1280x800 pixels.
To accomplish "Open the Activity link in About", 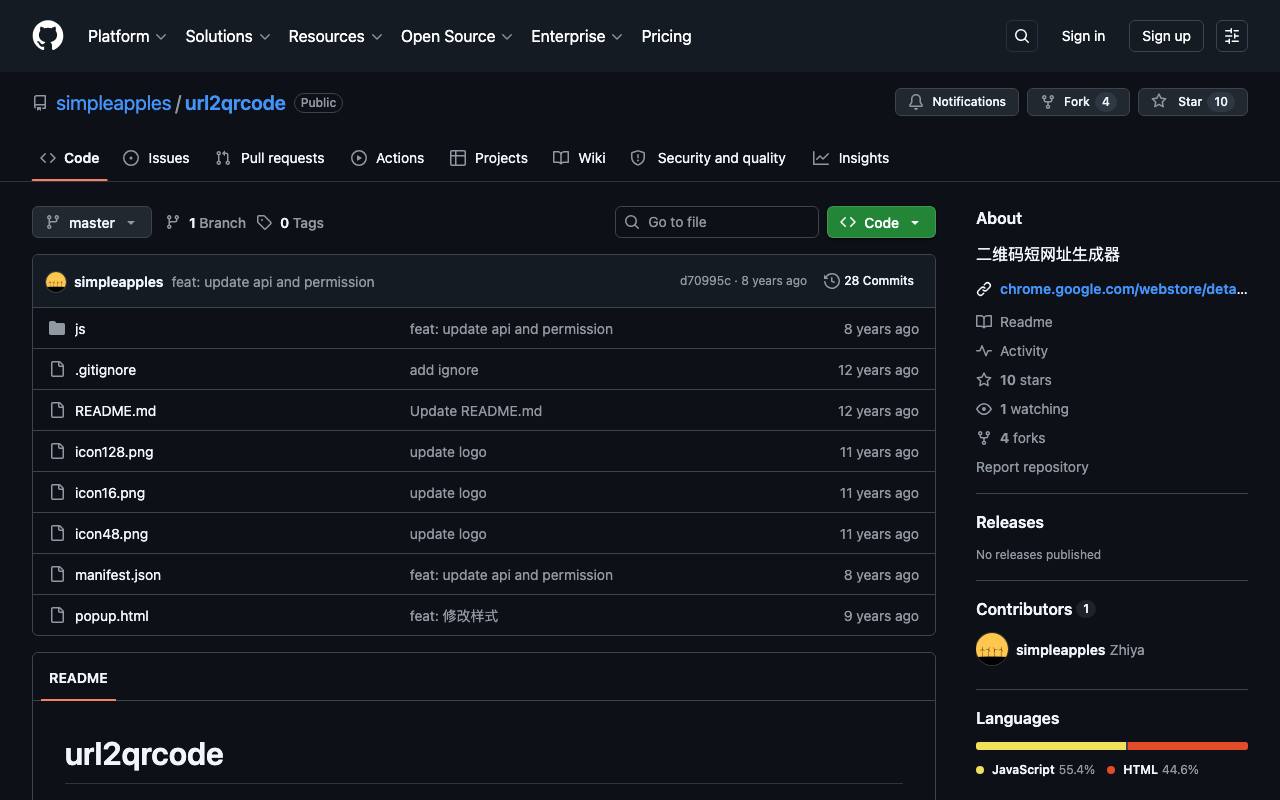I will point(1012,351).
